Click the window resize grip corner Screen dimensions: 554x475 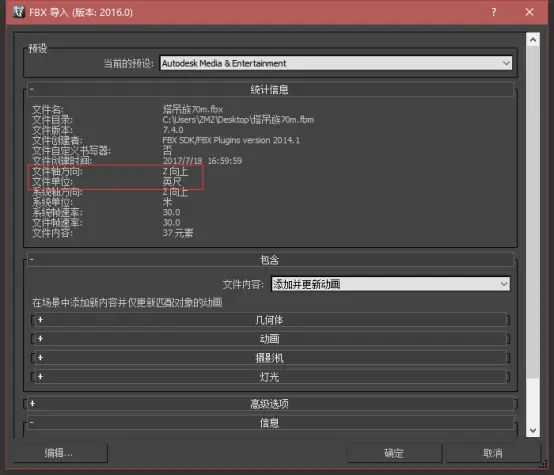[x=544, y=465]
